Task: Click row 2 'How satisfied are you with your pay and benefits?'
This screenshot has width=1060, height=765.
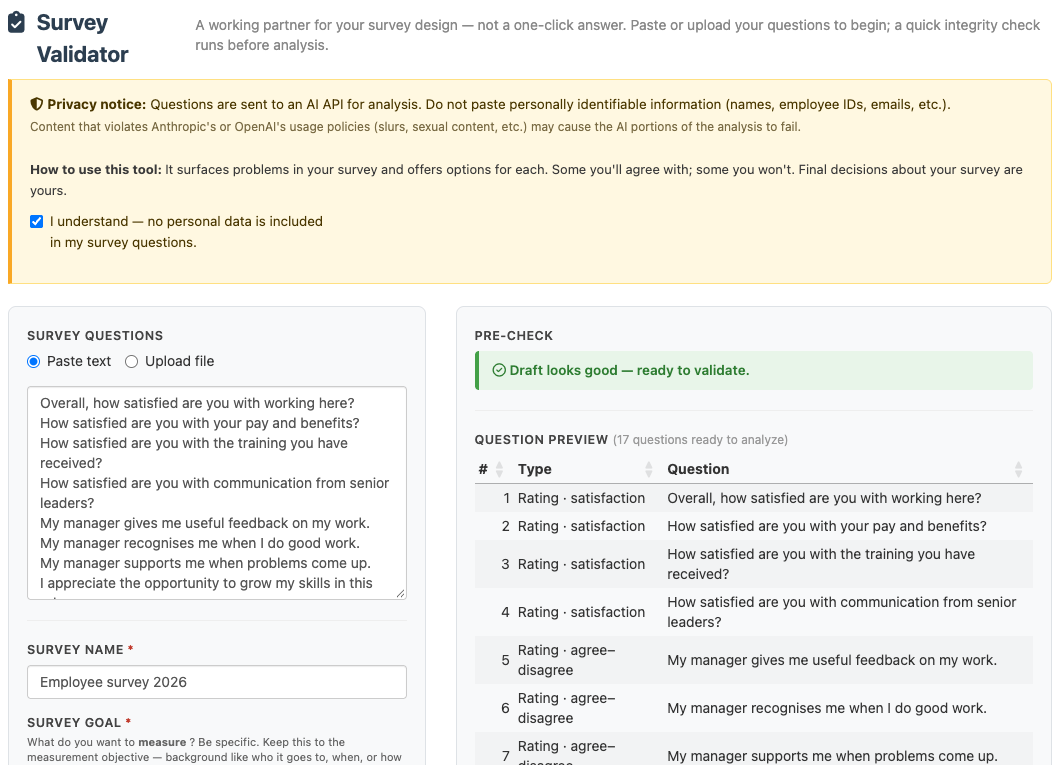Action: point(827,526)
